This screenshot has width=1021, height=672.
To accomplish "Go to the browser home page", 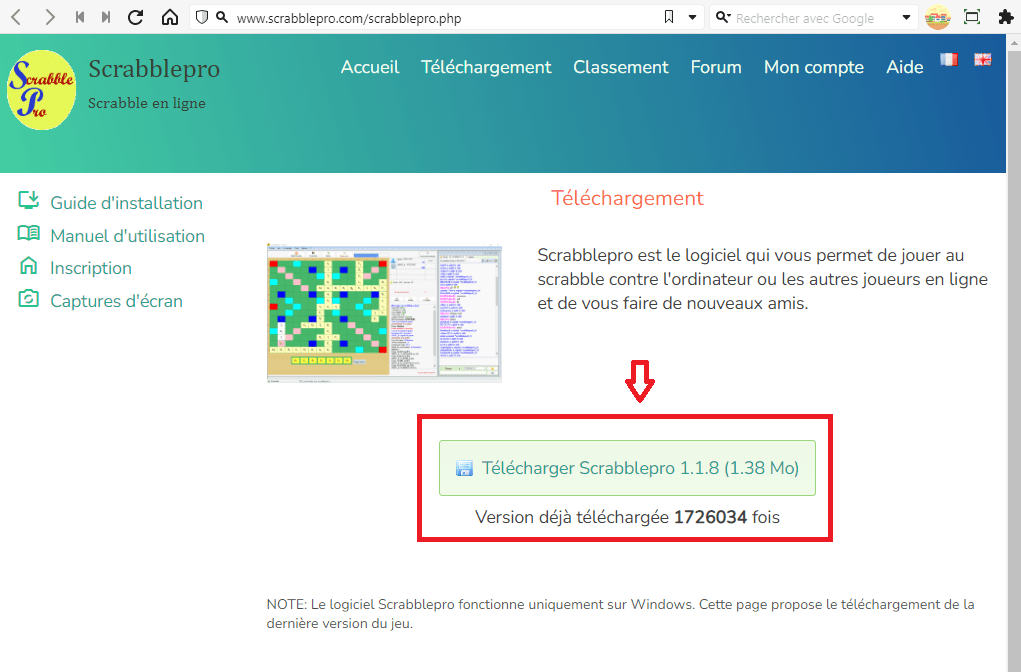I will coord(169,18).
